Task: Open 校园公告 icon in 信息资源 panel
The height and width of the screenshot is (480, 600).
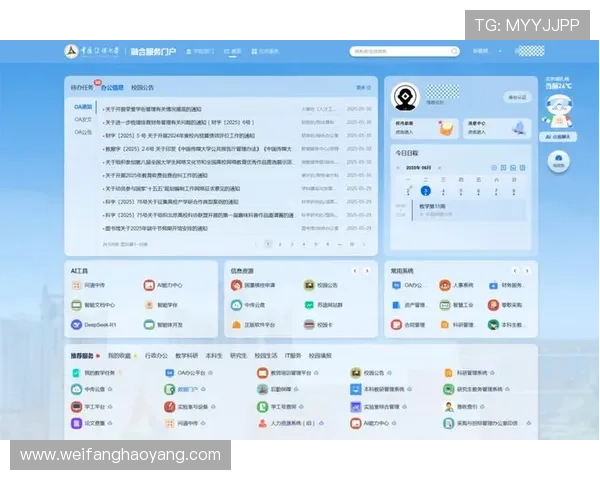Action: (309, 285)
